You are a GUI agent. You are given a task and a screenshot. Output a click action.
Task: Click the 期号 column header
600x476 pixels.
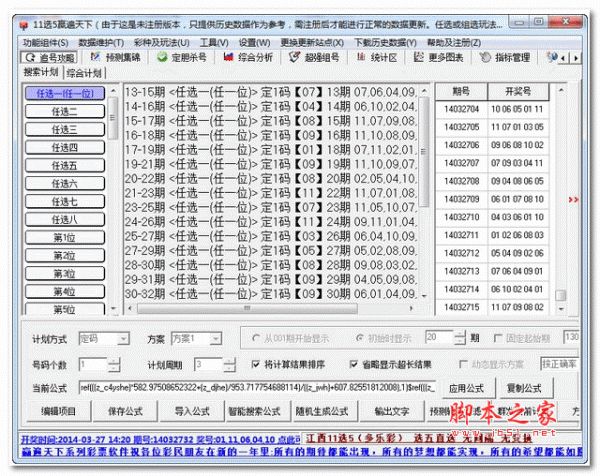point(461,91)
